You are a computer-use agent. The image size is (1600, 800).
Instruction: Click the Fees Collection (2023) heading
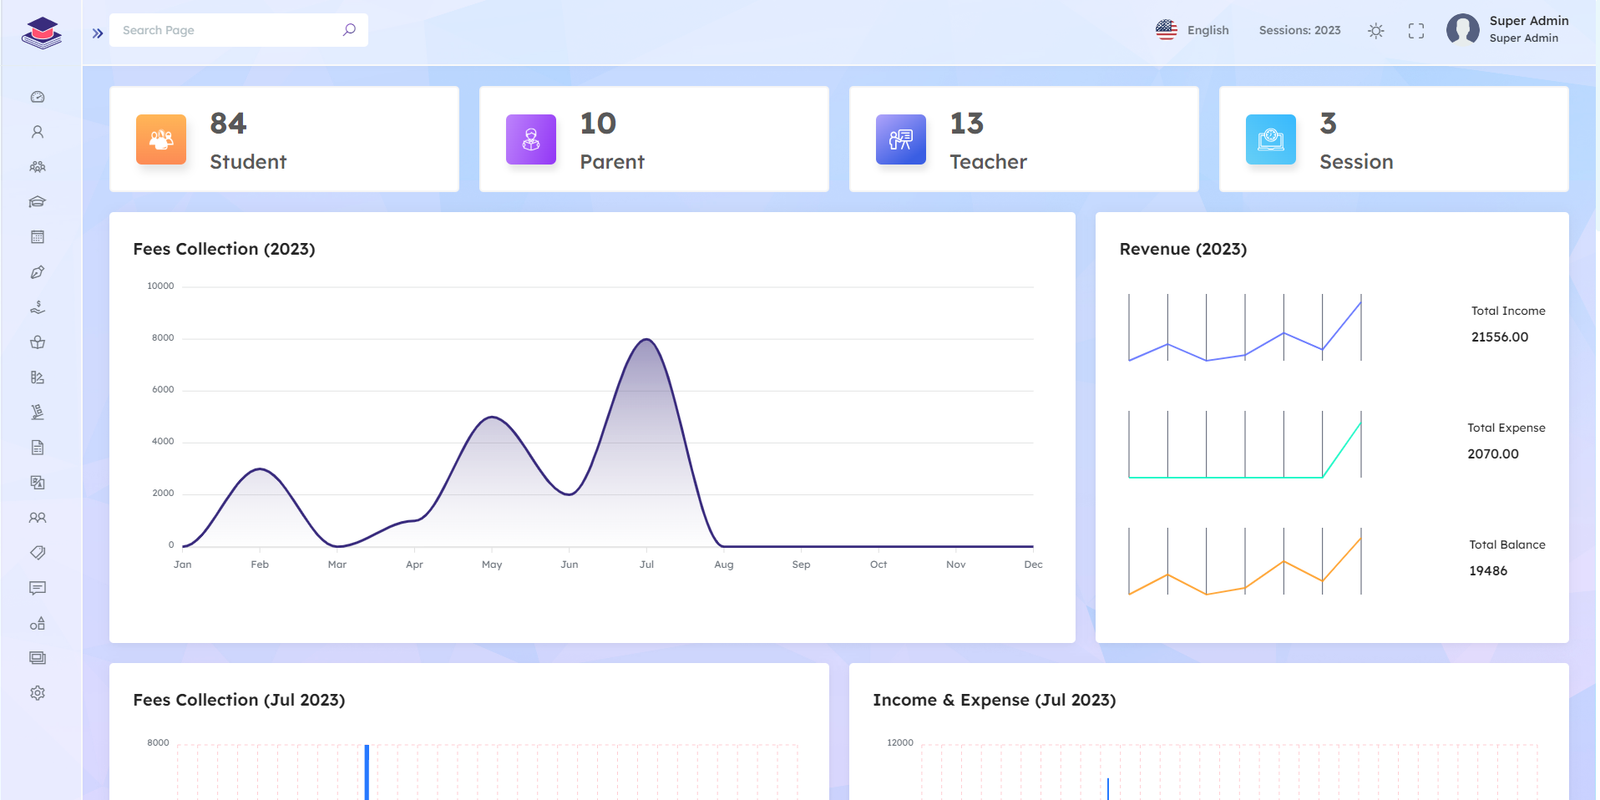pos(224,249)
